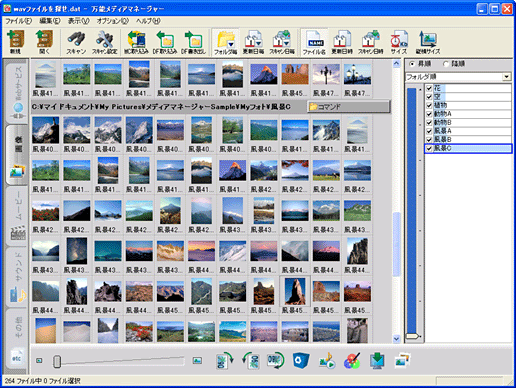Click the stacked photos icon in bottom bar

(402, 361)
